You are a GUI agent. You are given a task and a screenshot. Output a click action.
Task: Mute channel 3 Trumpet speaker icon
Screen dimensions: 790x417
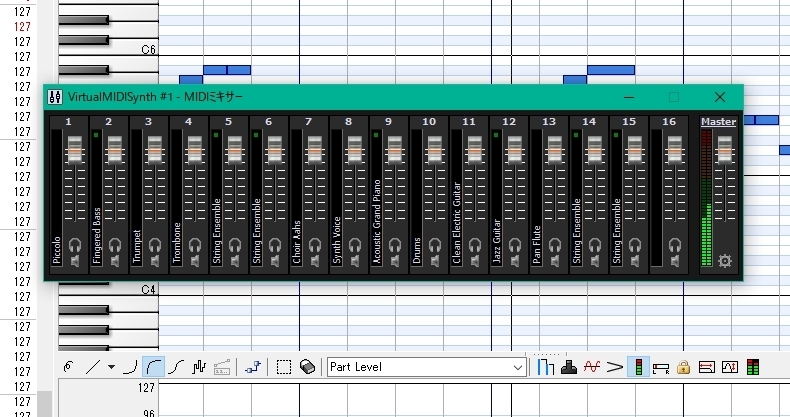(x=155, y=261)
